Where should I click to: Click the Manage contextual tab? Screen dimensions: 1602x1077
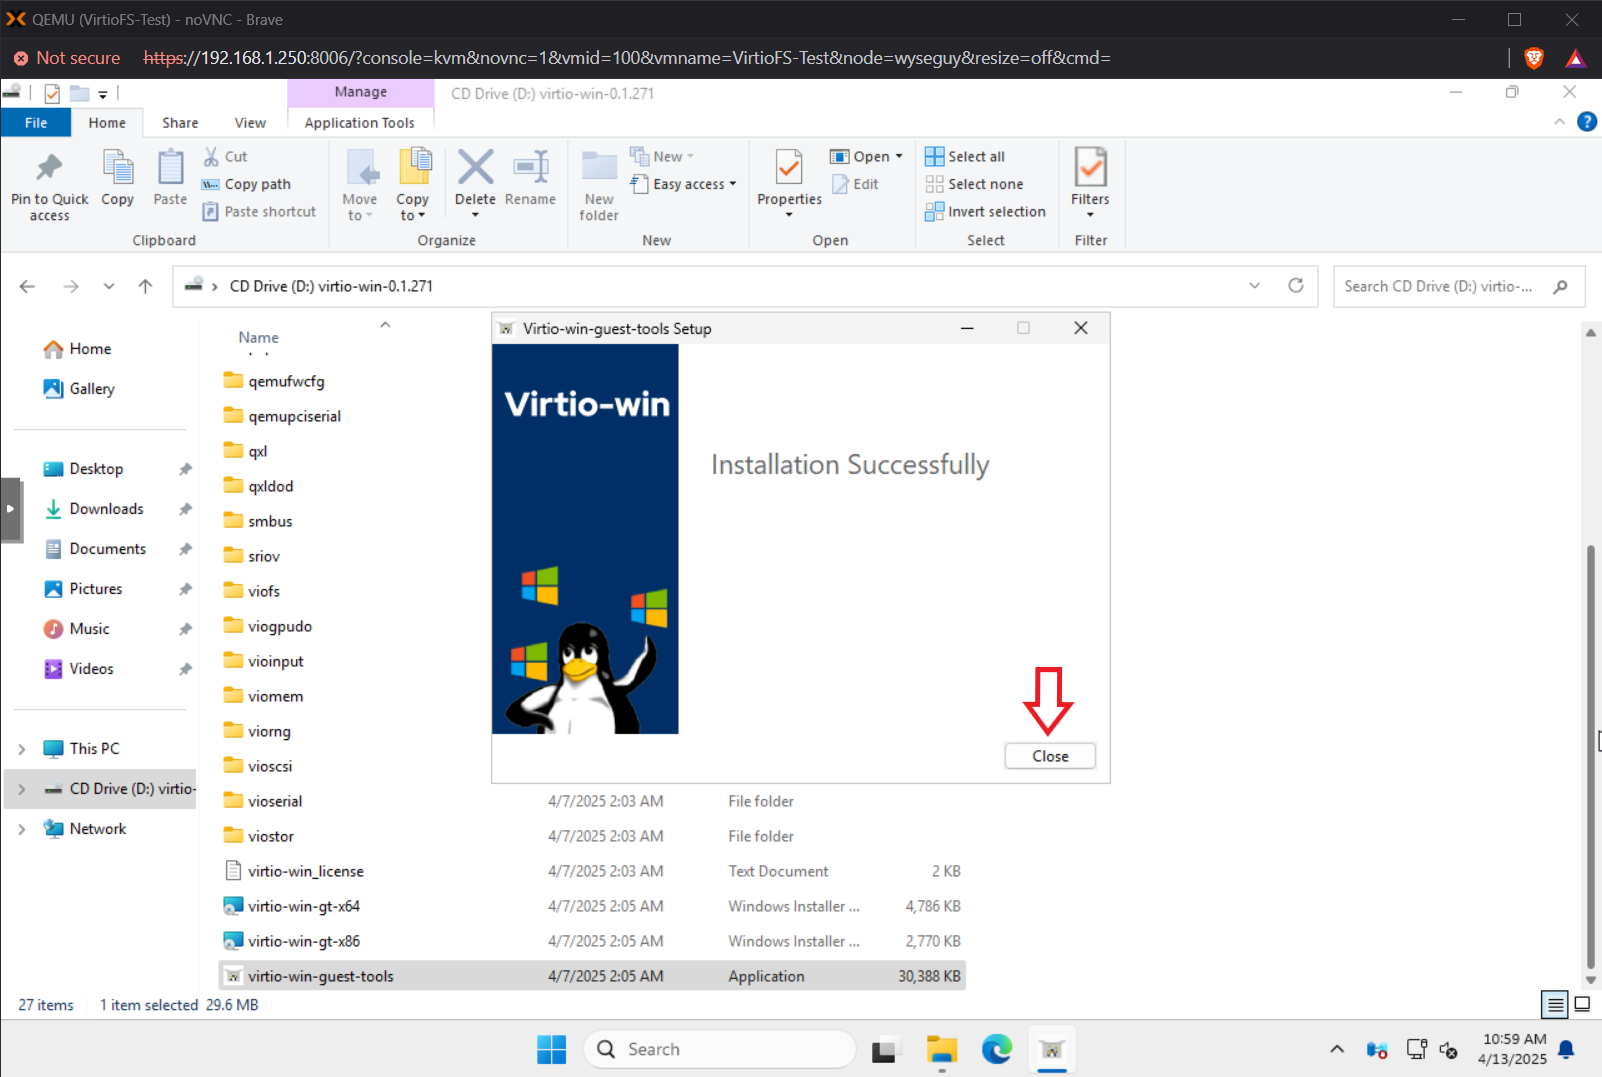(x=361, y=92)
